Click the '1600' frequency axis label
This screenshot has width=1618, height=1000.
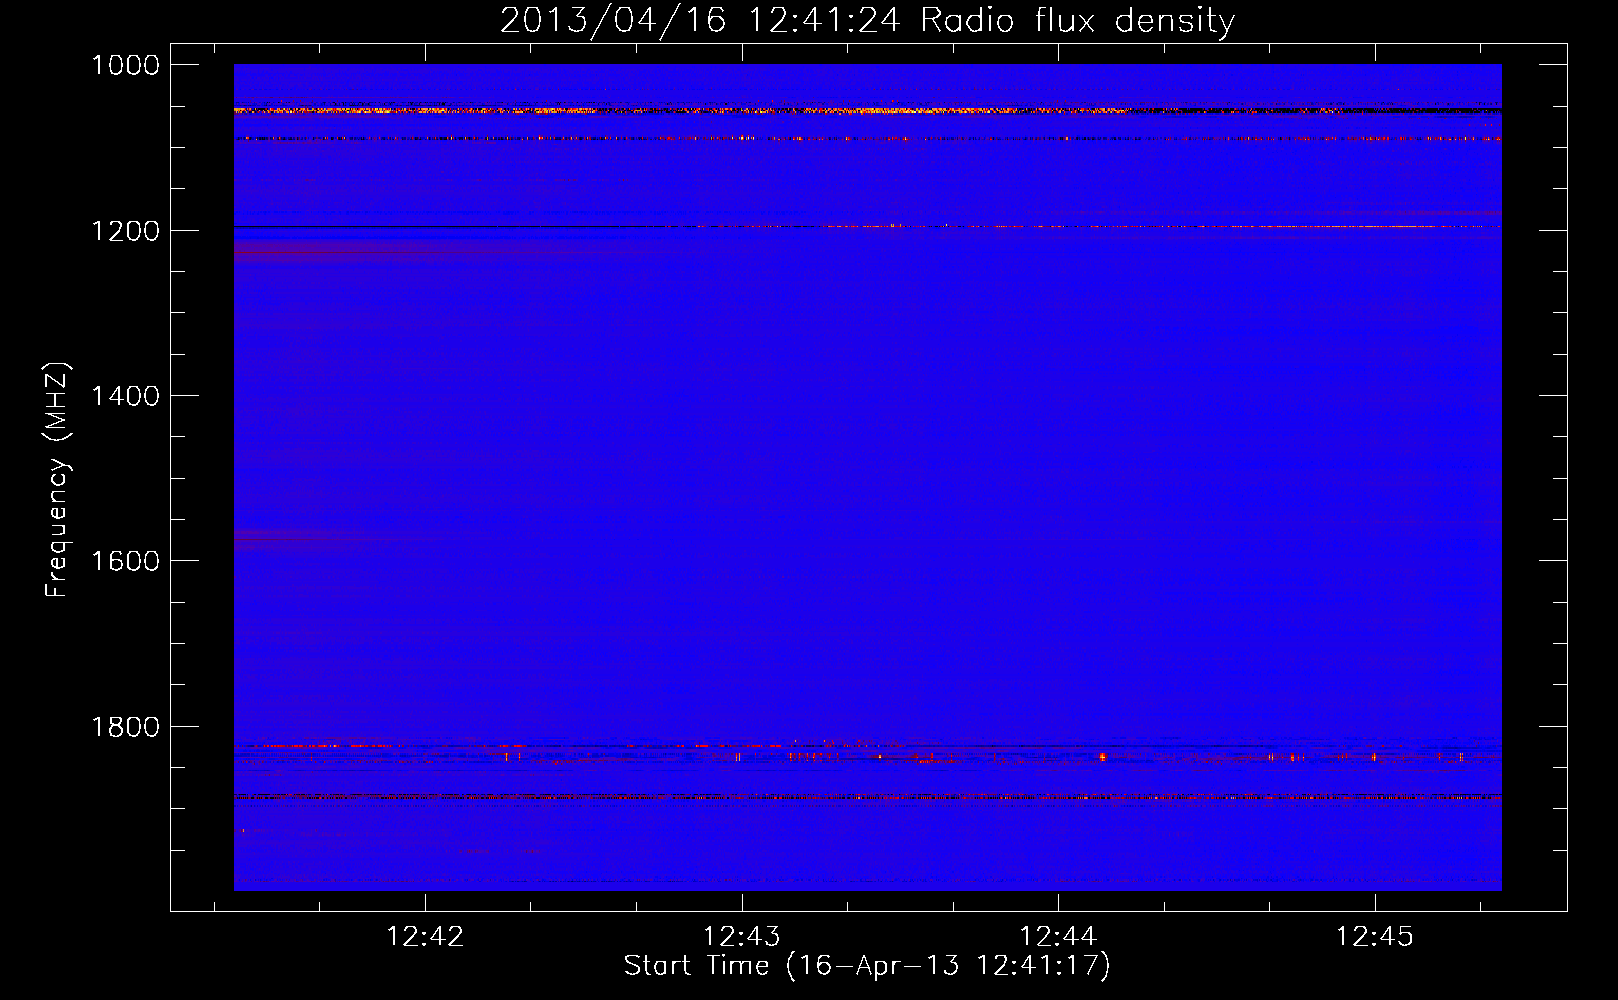[x=125, y=561]
